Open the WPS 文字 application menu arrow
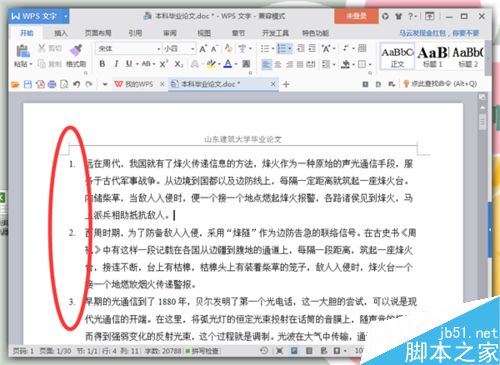This screenshot has width=500, height=365. pyautogui.click(x=66, y=16)
